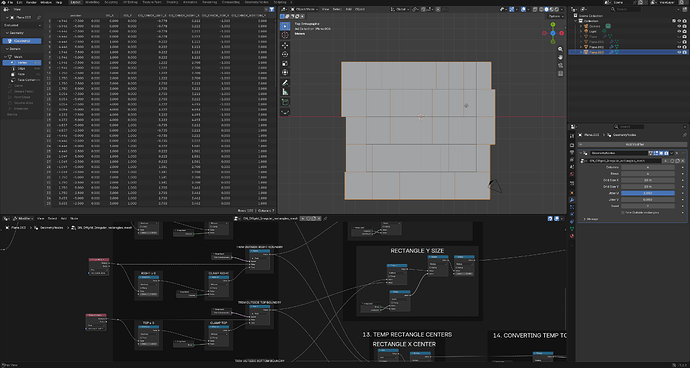
Task: Open the viewport Options dropdown
Action: 555,16
